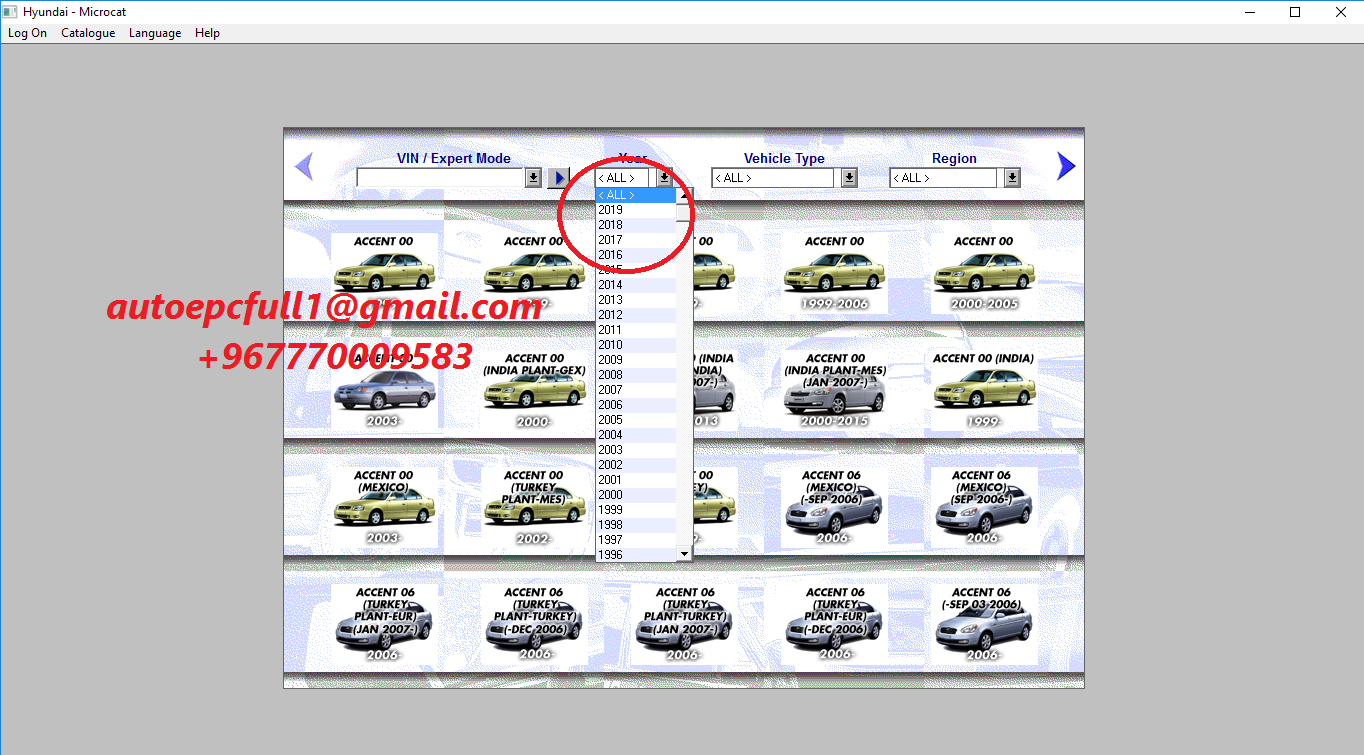Click the Year list scroll-up arrow
This screenshot has width=1364, height=755.
pyautogui.click(x=684, y=195)
